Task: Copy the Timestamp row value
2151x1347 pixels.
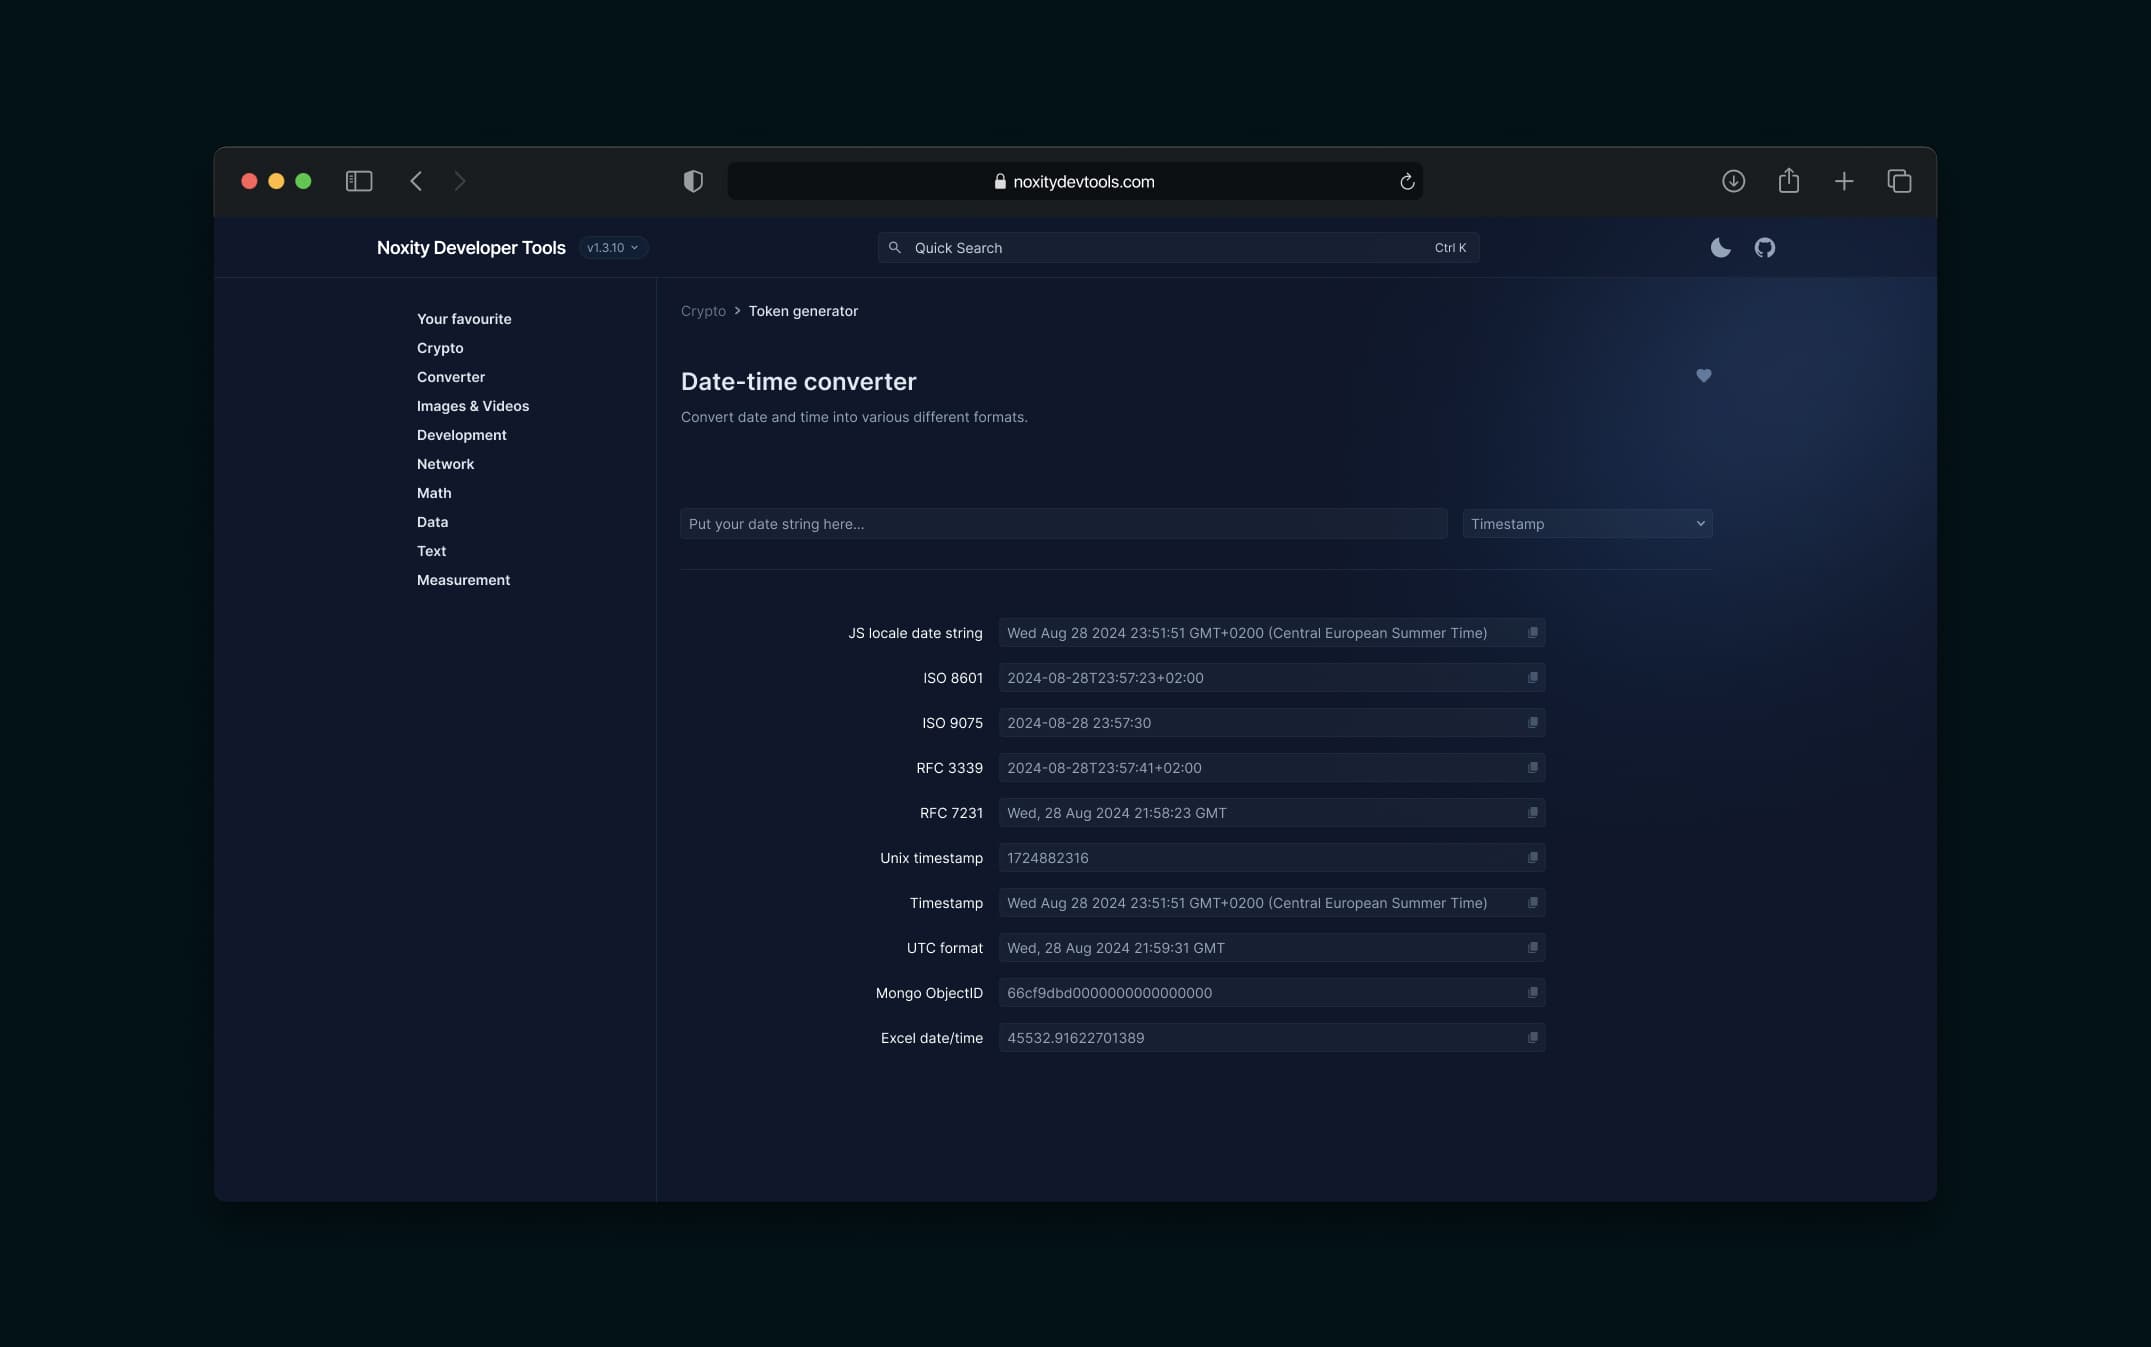Action: pyautogui.click(x=1532, y=903)
